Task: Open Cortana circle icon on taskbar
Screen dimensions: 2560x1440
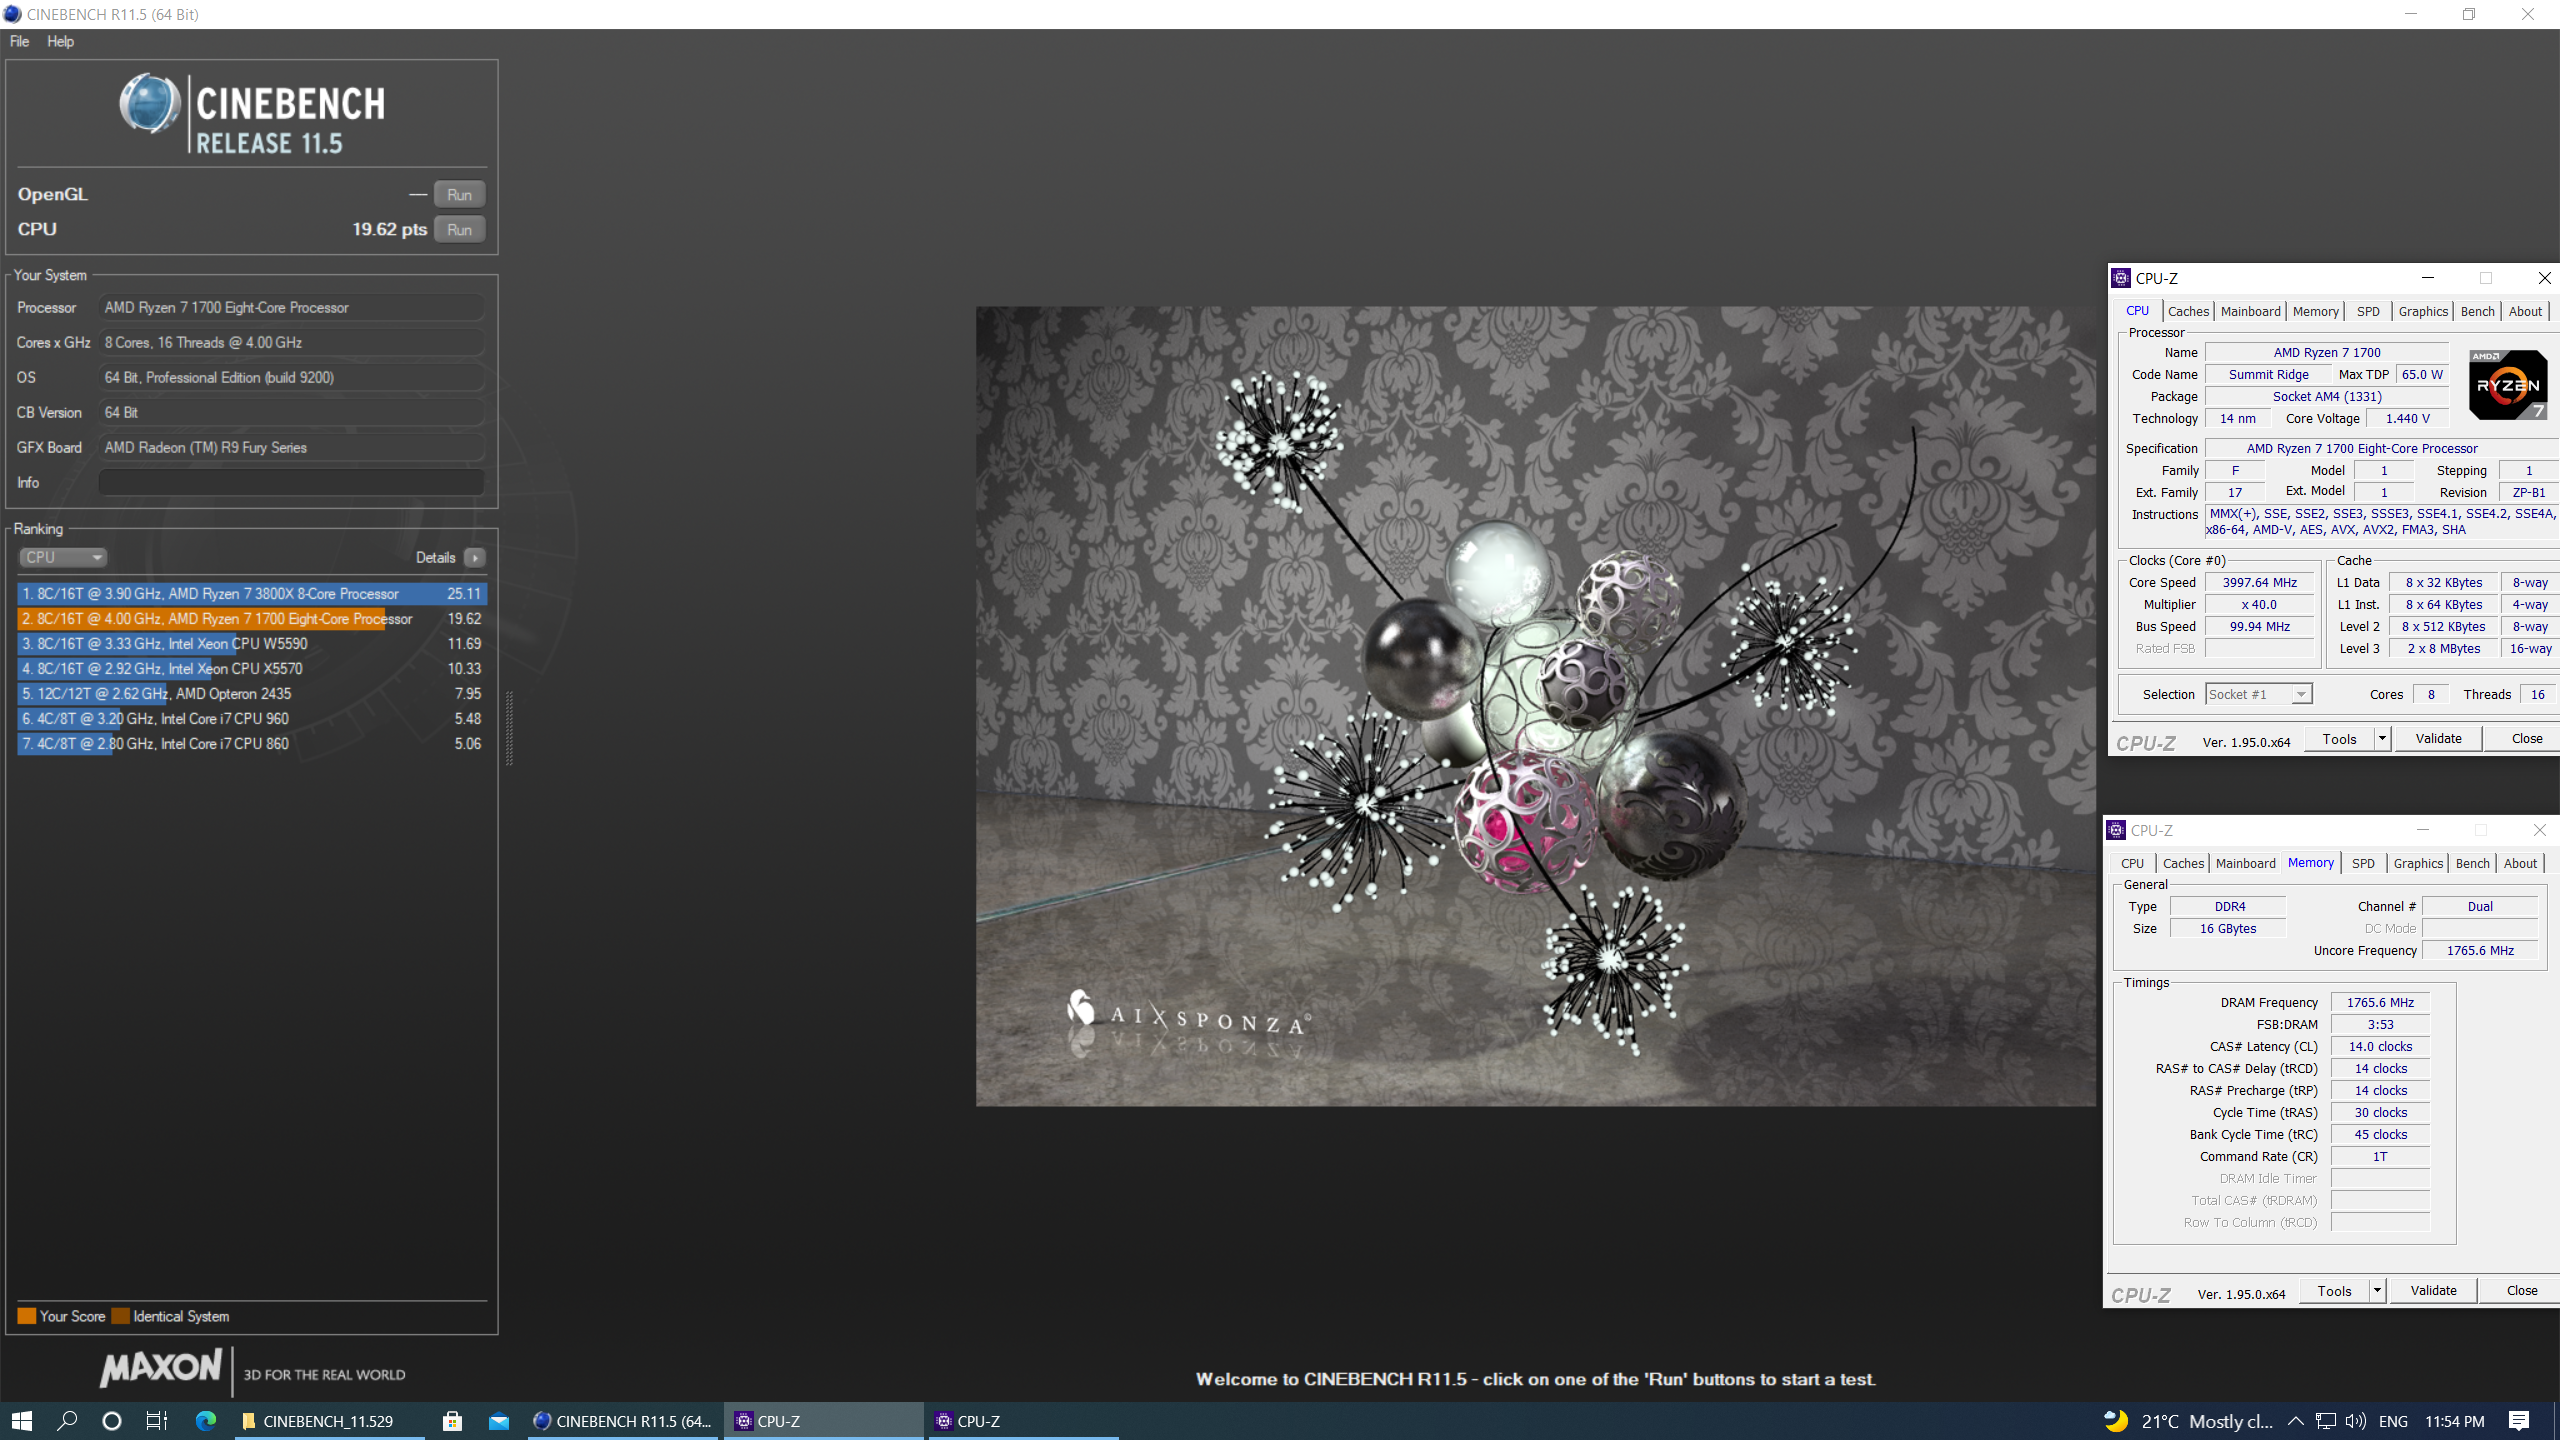Action: [112, 1420]
